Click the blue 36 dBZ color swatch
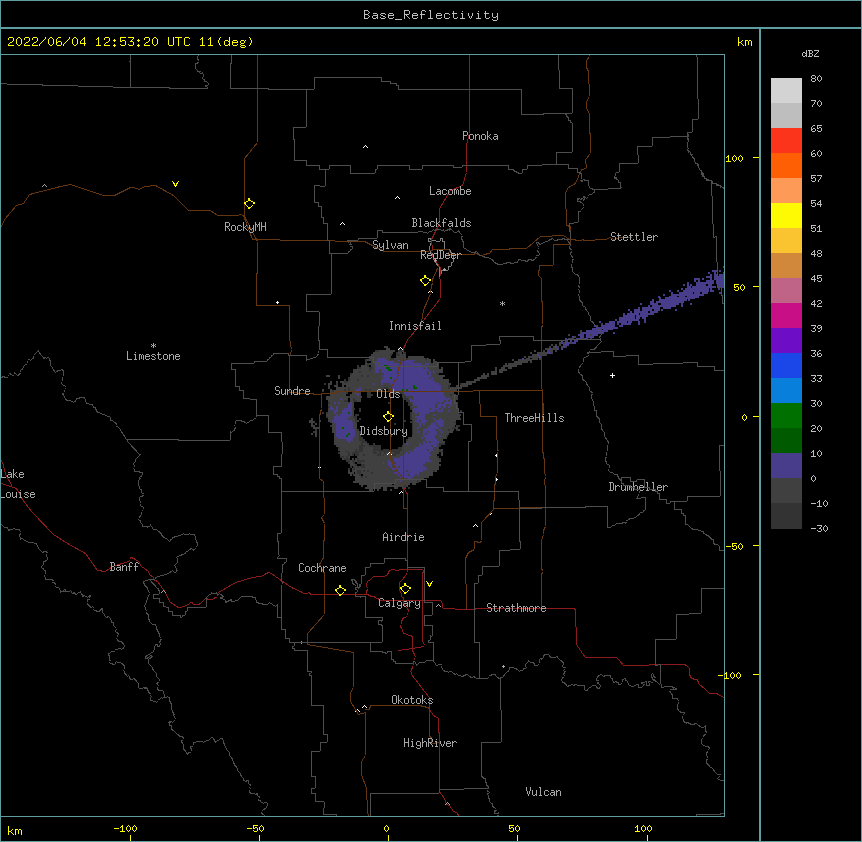This screenshot has height=842, width=862. click(786, 365)
